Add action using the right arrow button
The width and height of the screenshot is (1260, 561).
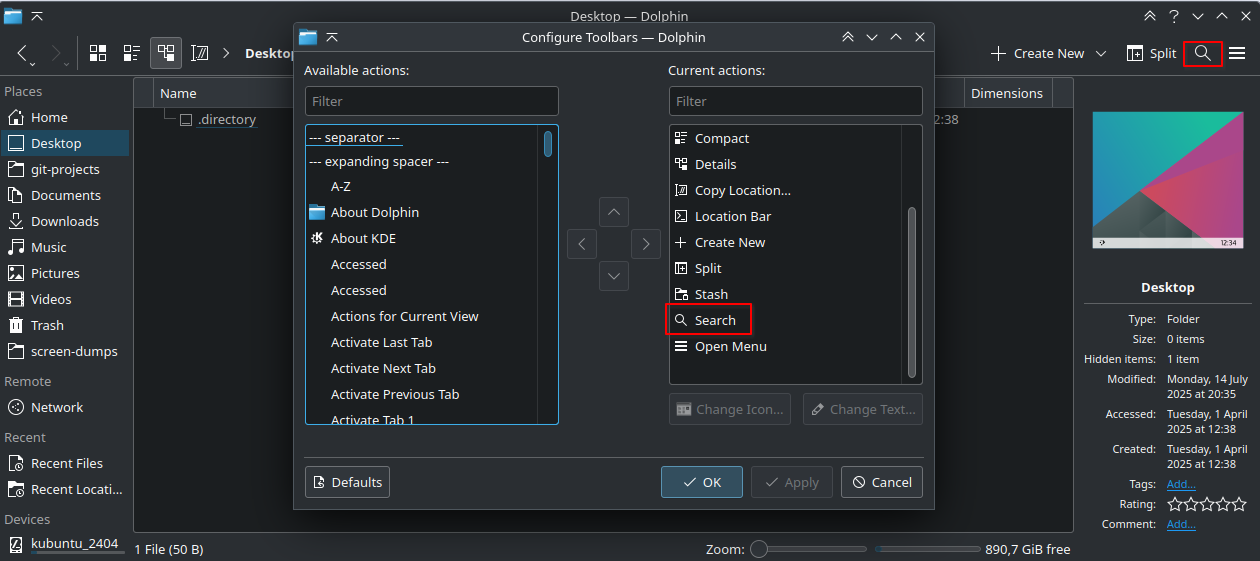coord(646,243)
